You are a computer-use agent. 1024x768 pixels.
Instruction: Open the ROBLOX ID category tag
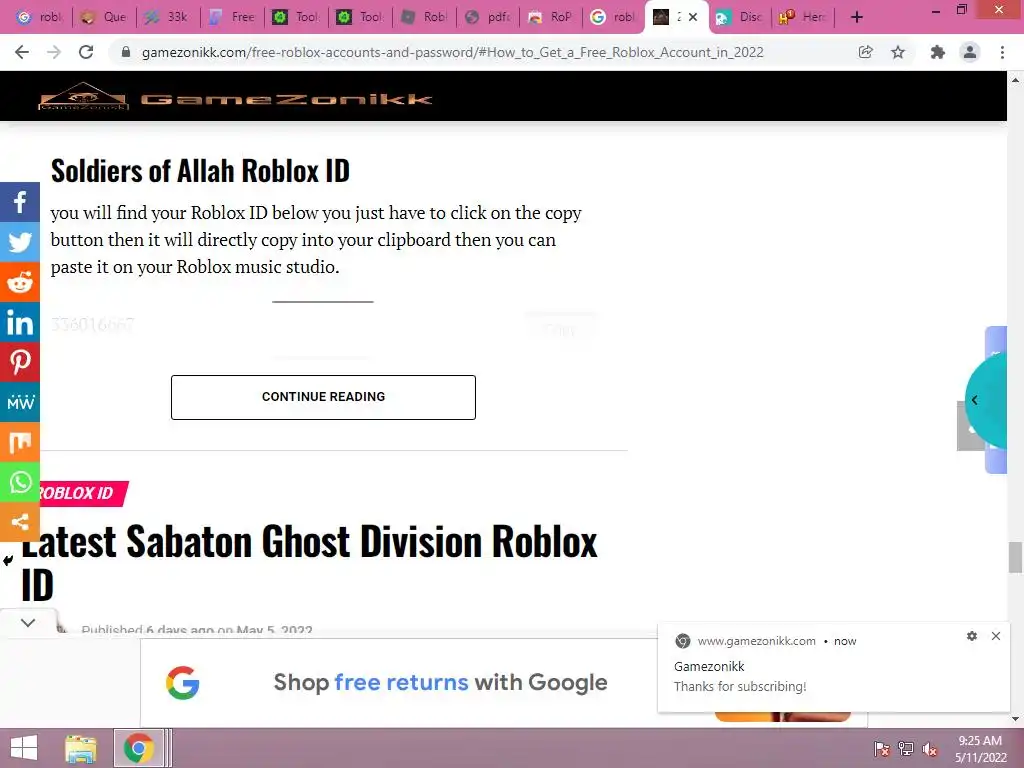pyautogui.click(x=77, y=493)
